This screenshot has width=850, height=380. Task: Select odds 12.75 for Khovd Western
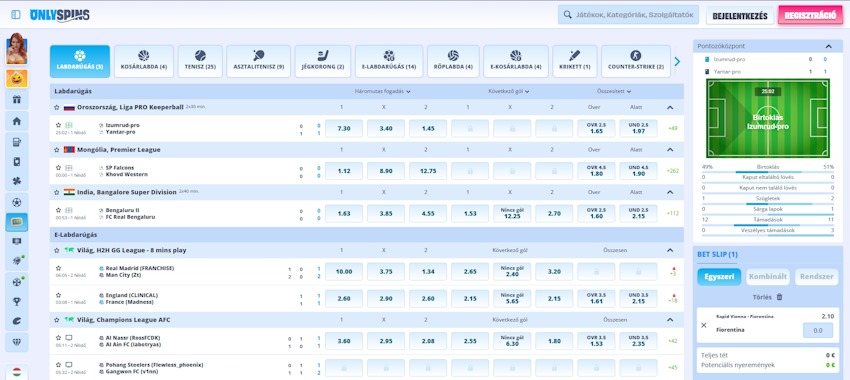(428, 171)
